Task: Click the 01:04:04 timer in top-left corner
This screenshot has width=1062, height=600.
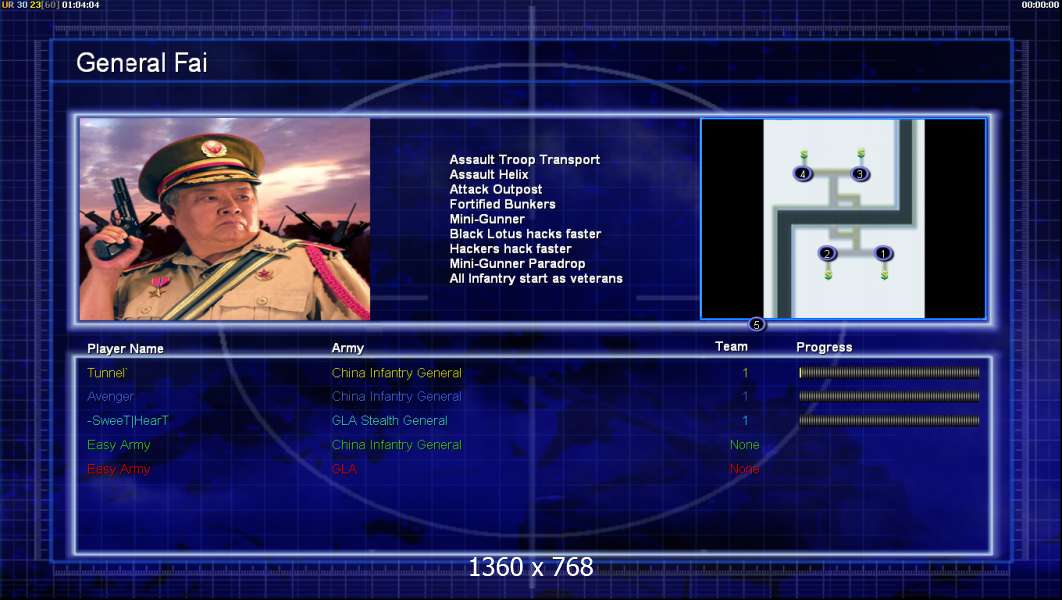Action: [81, 5]
